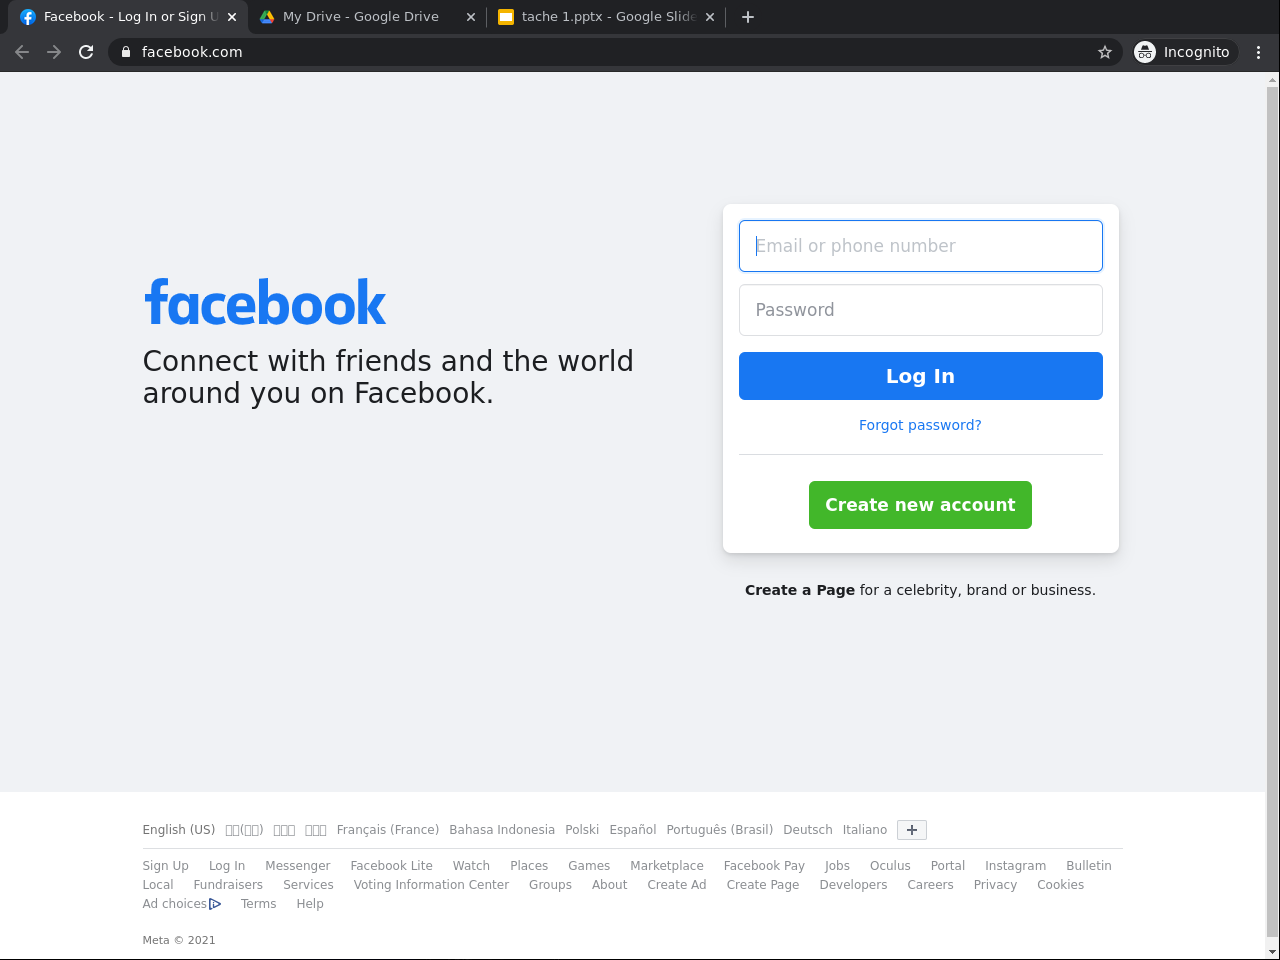Open the Groups footer link
Screen dimensions: 1280x960
pyautogui.click(x=550, y=885)
